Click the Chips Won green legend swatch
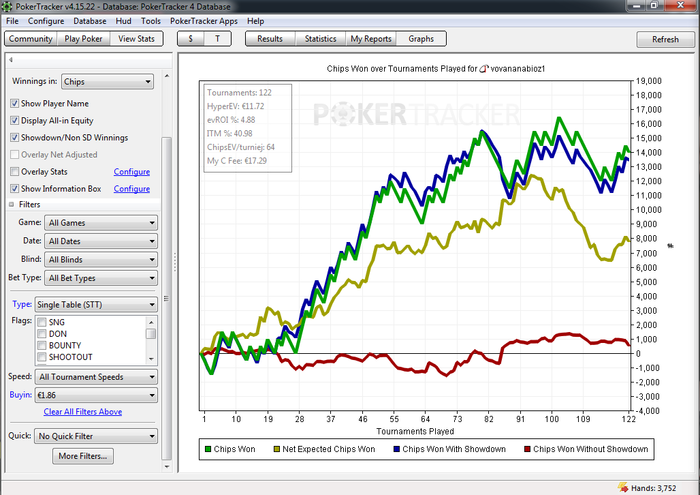The width and height of the screenshot is (700, 495). [x=208, y=449]
